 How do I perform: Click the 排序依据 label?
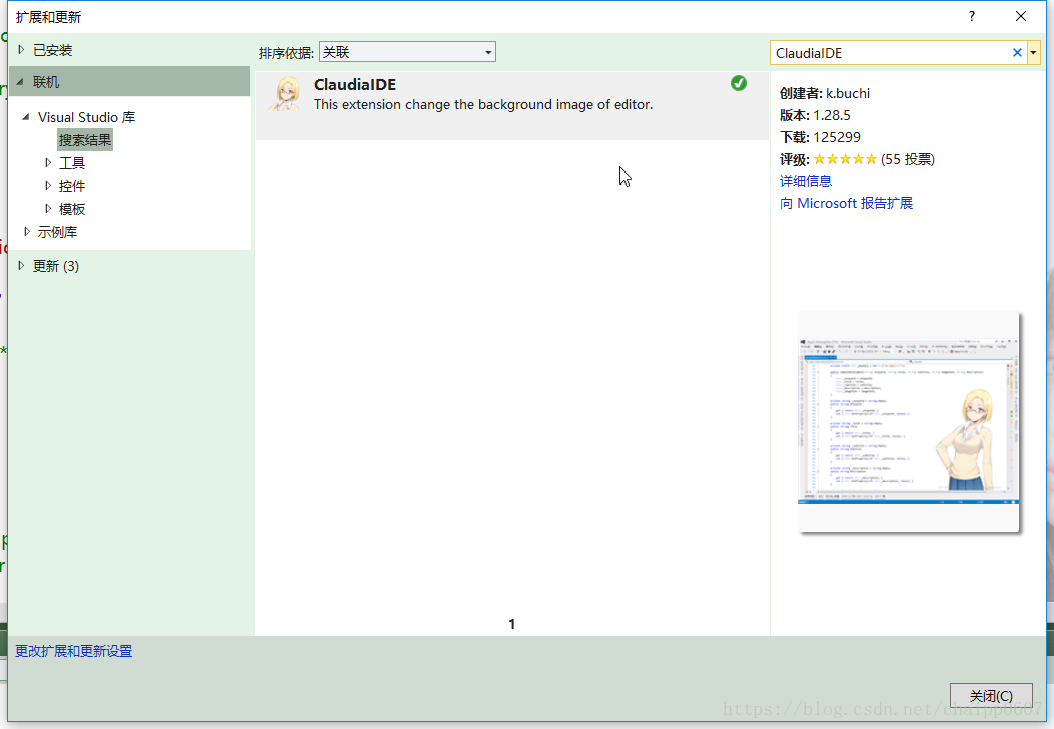[x=286, y=53]
